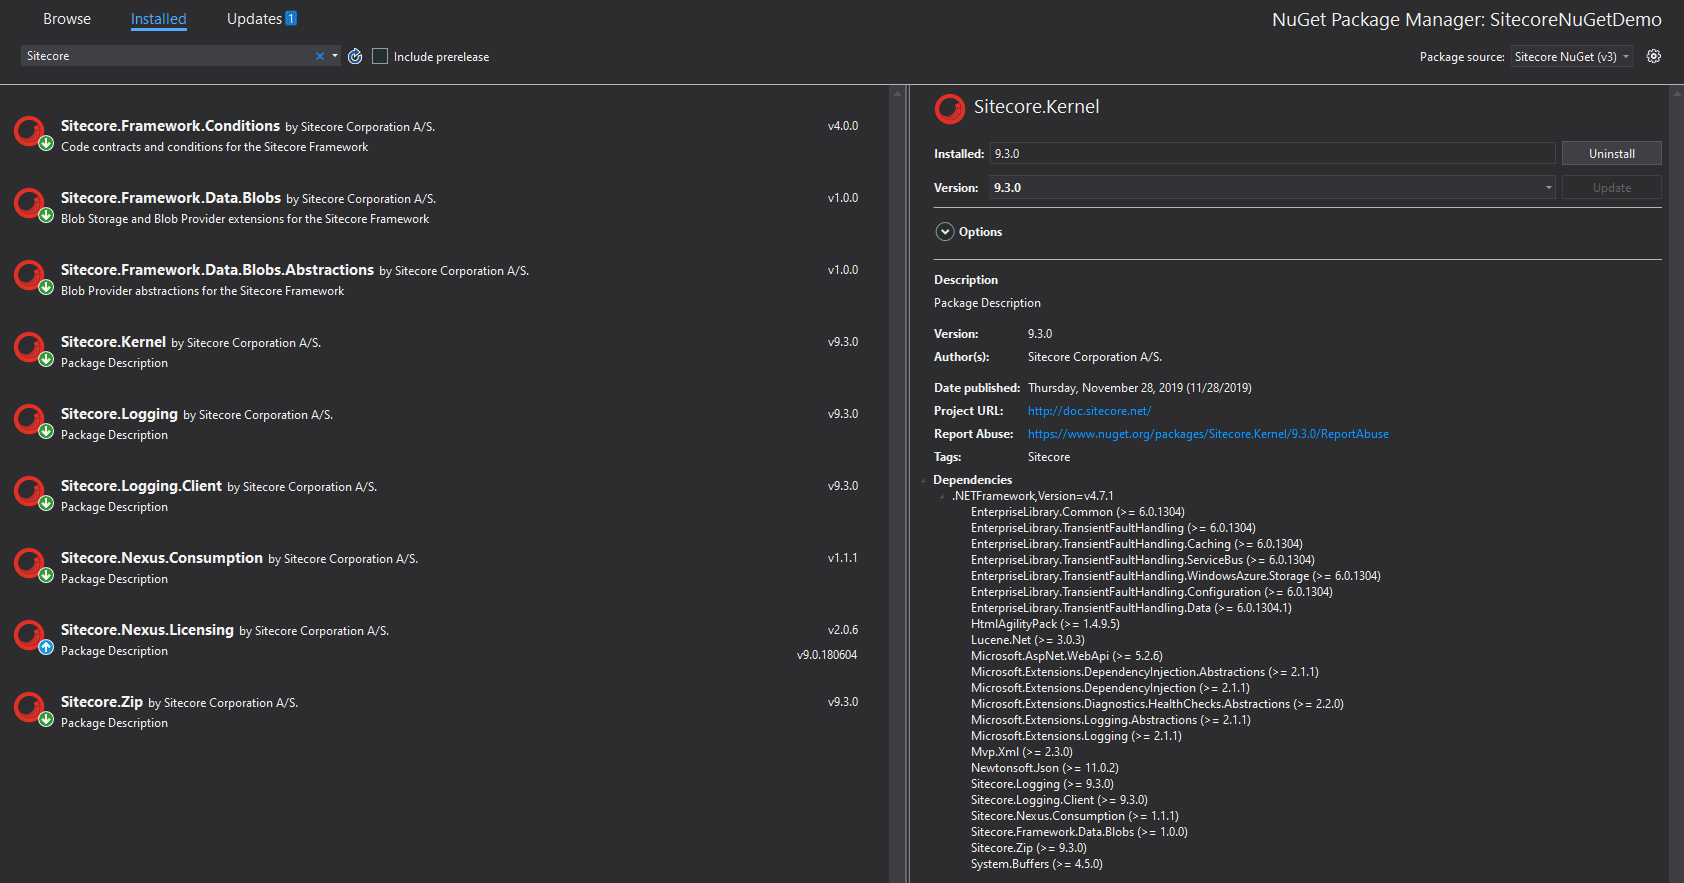Clear the Sitecore search text with X

320,57
